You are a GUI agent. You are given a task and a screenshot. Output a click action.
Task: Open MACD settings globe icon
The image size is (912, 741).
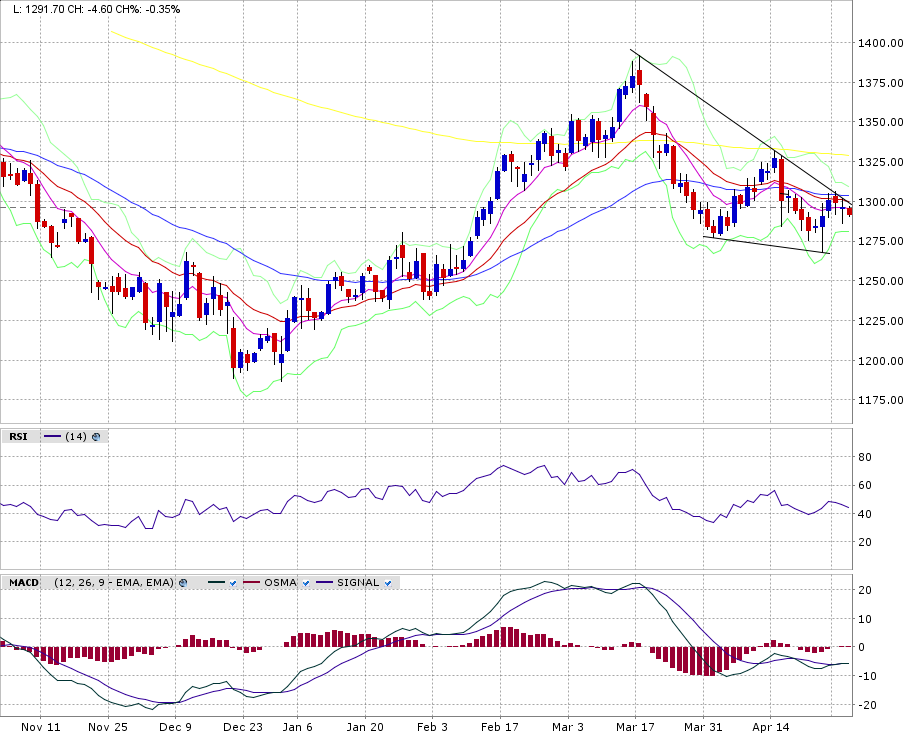pos(183,582)
